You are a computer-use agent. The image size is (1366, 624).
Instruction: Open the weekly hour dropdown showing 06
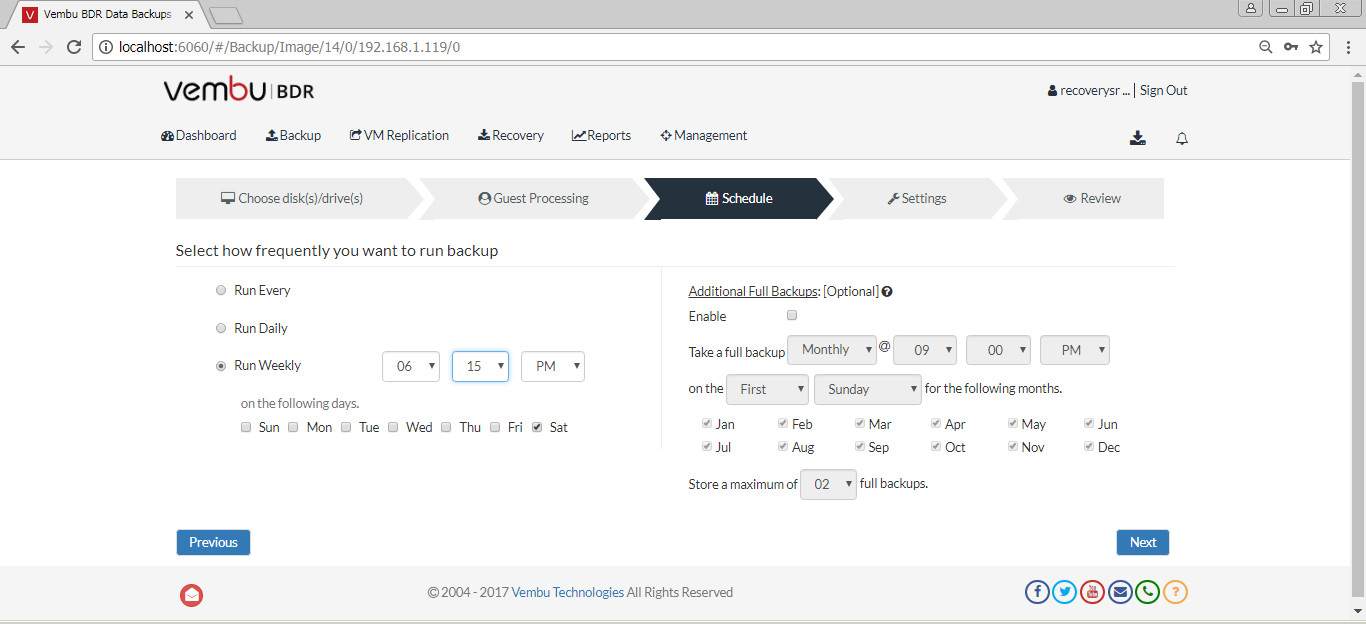(411, 366)
